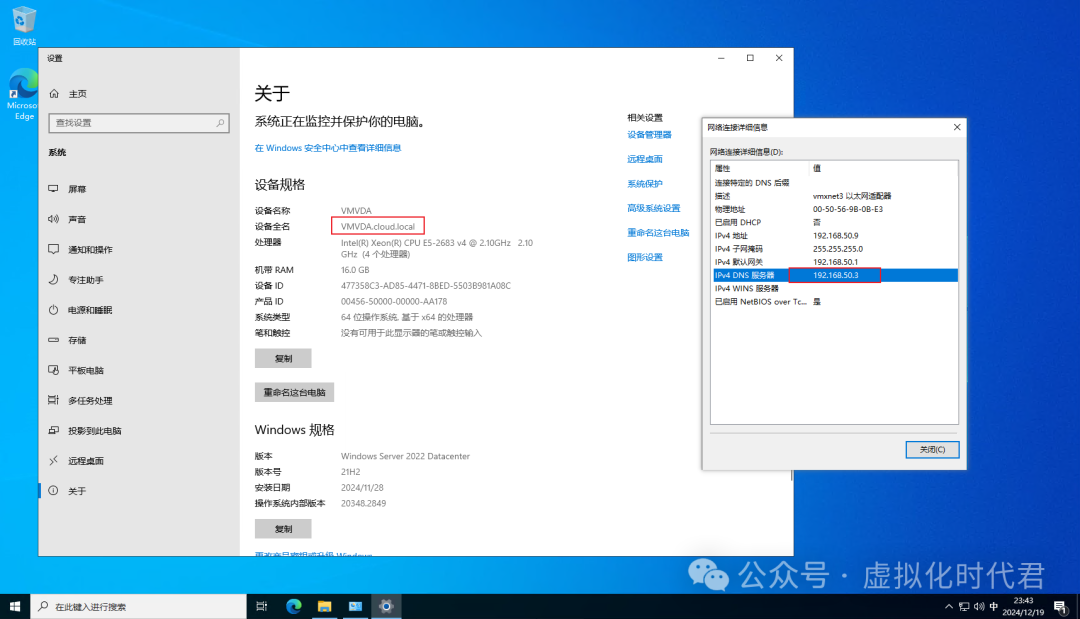Close the 网络连接详细信息 dialog with X
This screenshot has height=619, width=1080.
click(x=957, y=127)
